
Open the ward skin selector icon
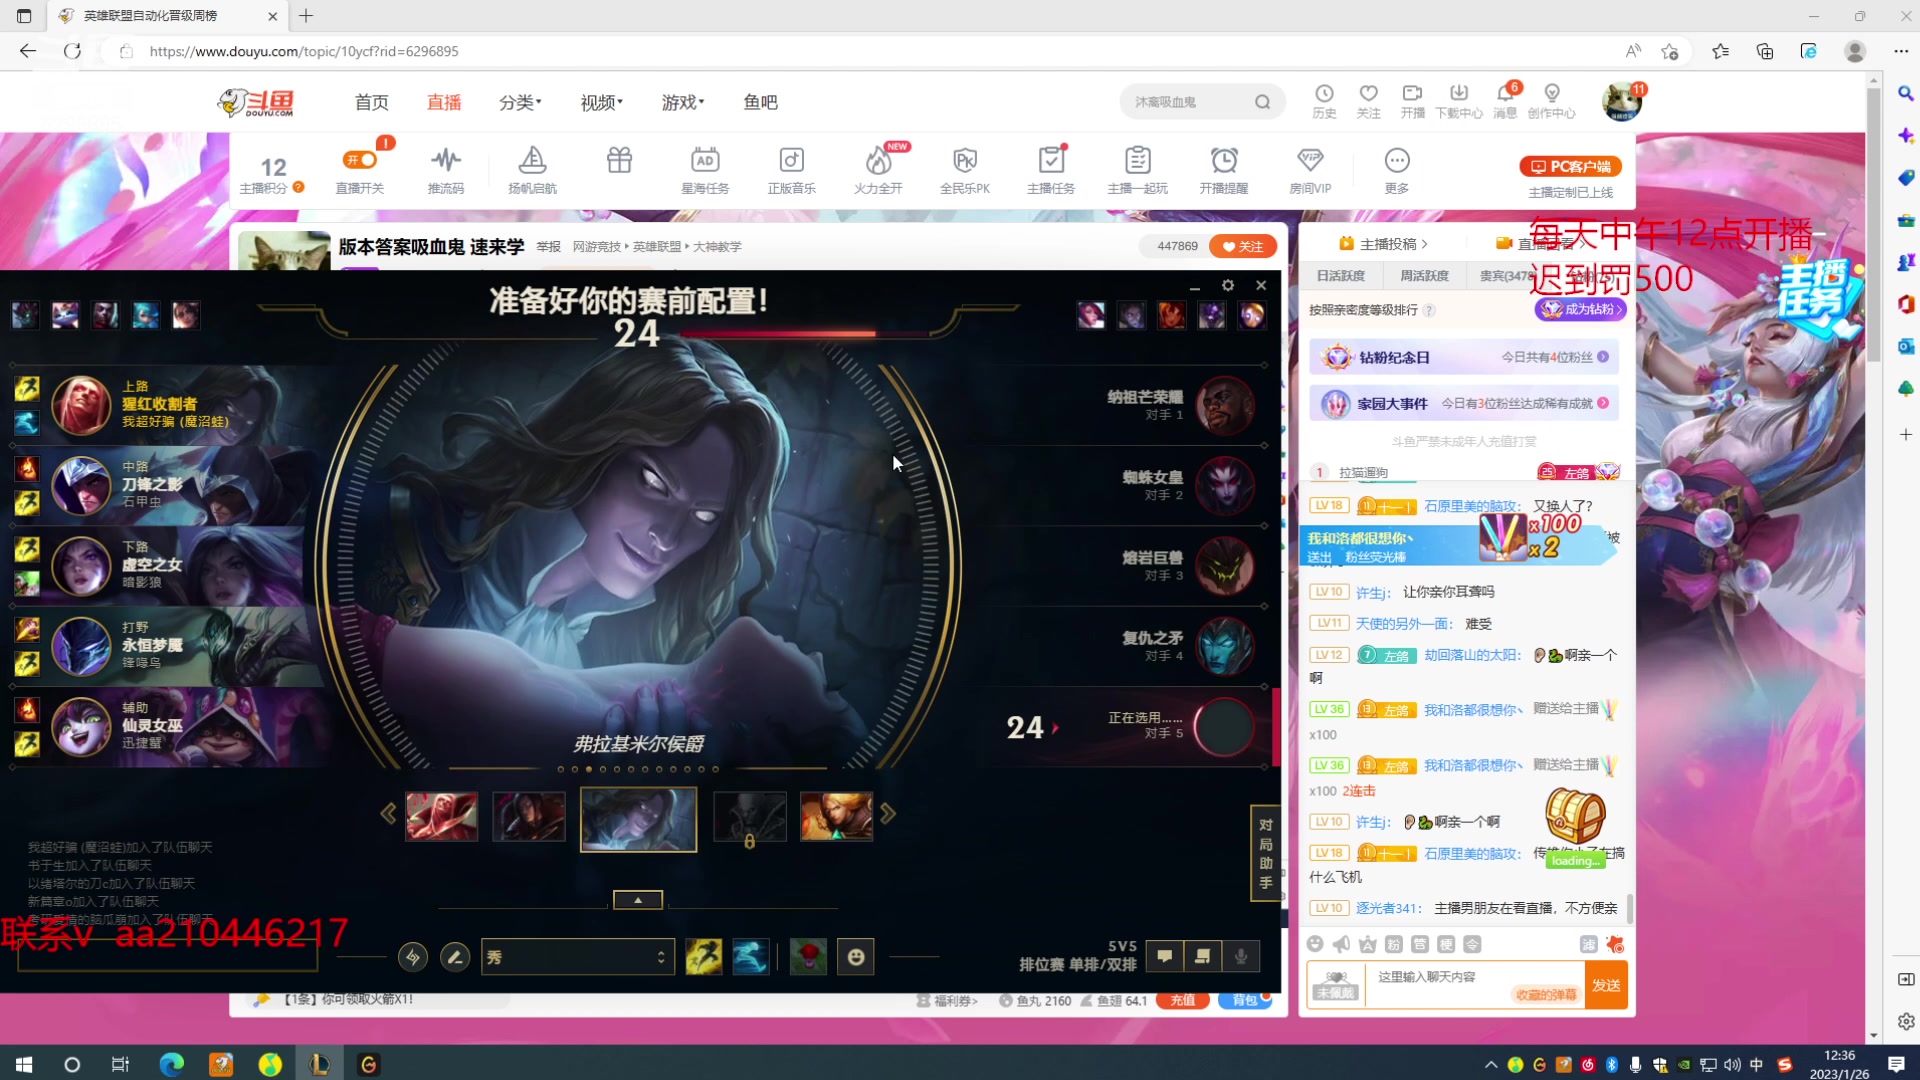coord(808,957)
